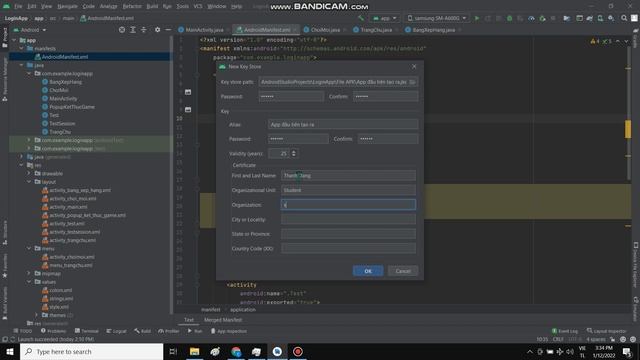Open the Event Log
The height and width of the screenshot is (360, 640).
click(564, 331)
